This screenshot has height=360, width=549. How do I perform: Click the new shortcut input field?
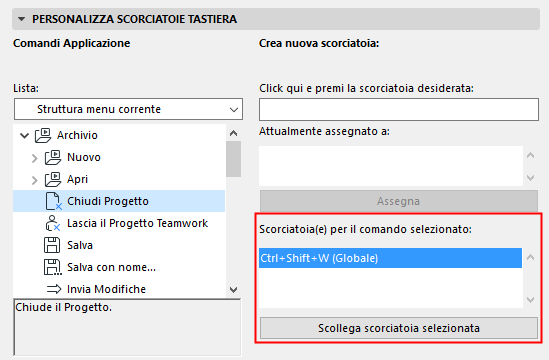[399, 110]
